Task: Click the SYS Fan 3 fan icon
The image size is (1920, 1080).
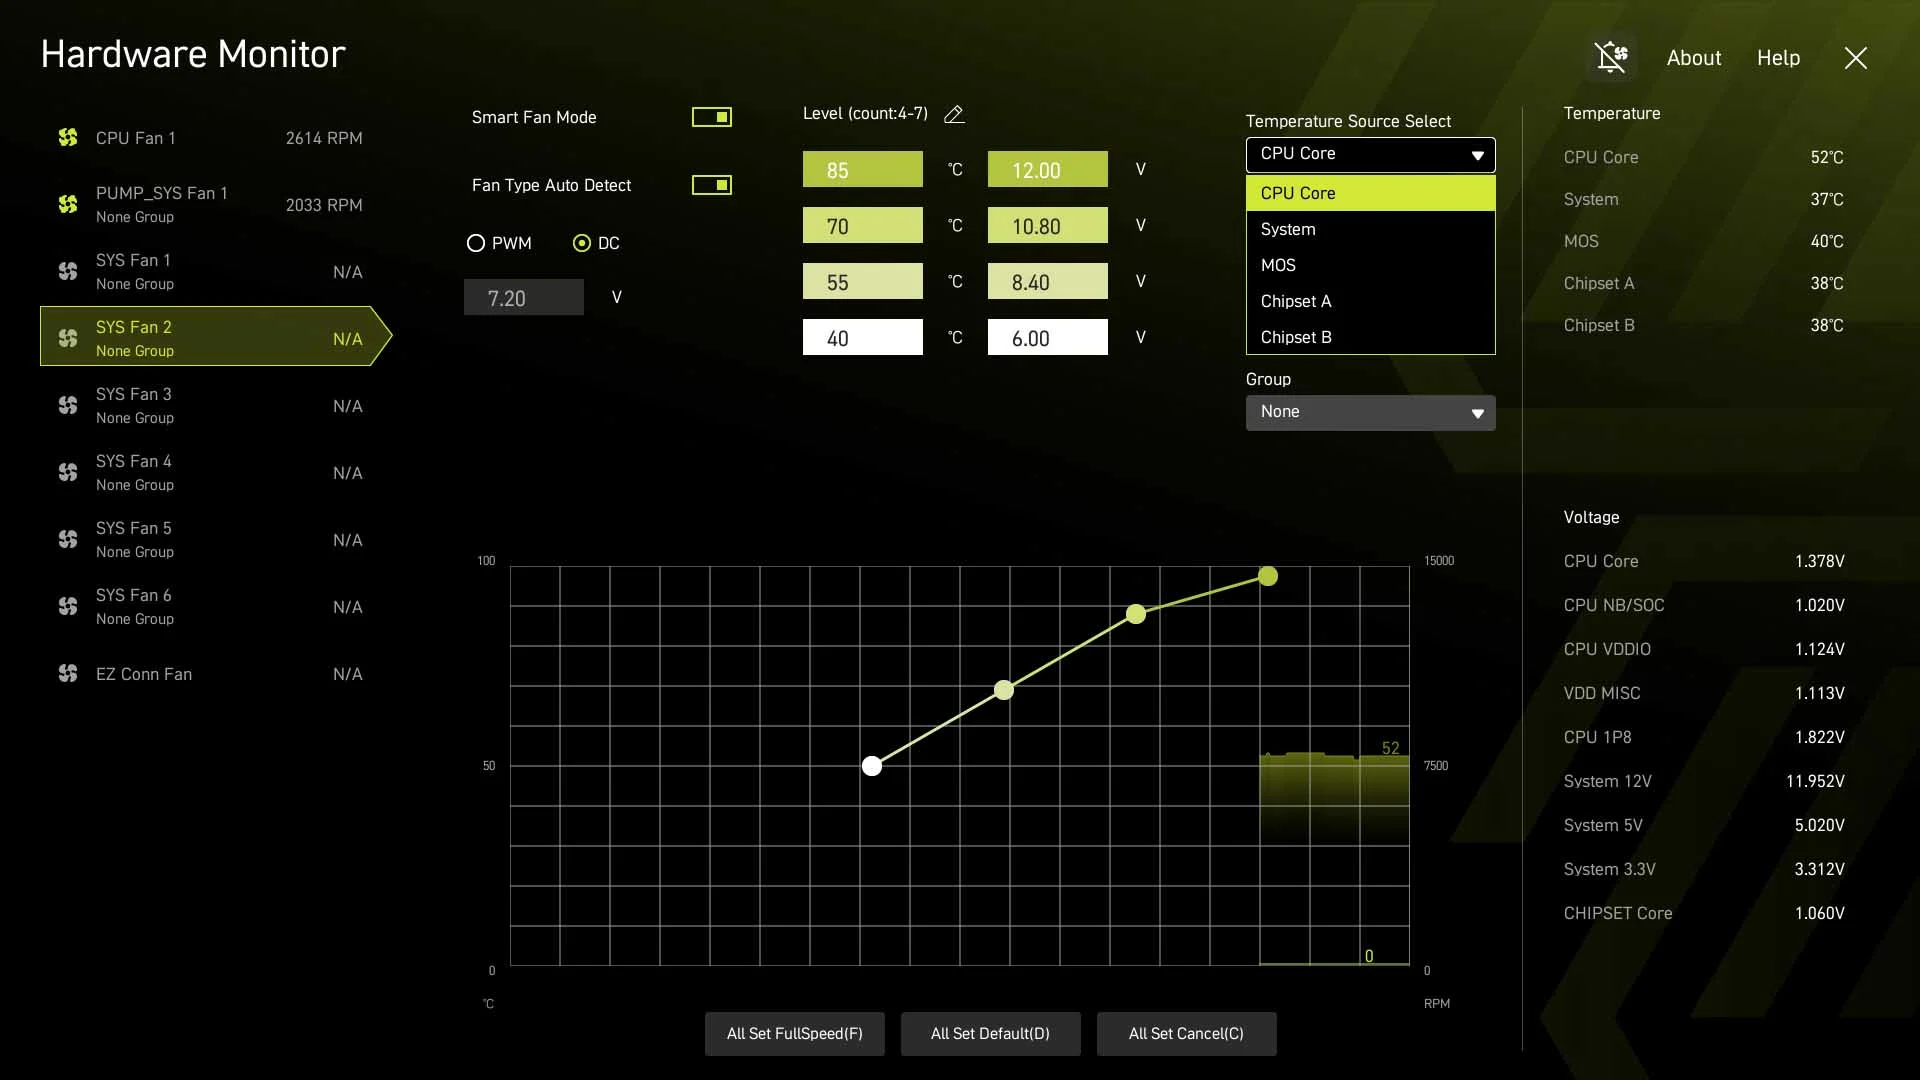Action: click(x=68, y=405)
